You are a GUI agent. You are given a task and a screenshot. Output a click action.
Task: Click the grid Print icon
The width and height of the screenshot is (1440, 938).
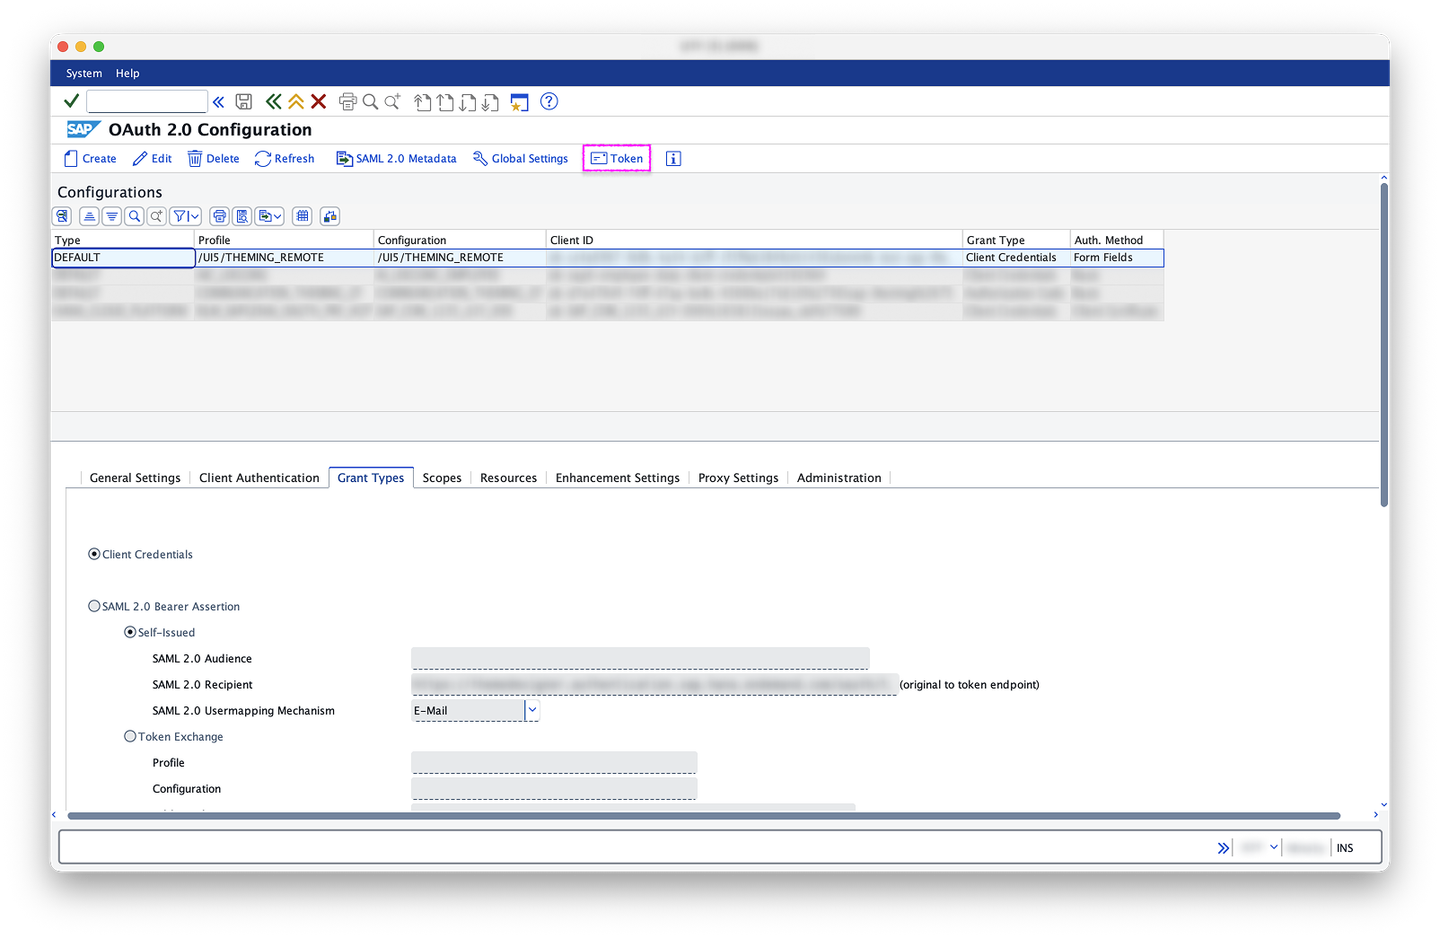[219, 216]
